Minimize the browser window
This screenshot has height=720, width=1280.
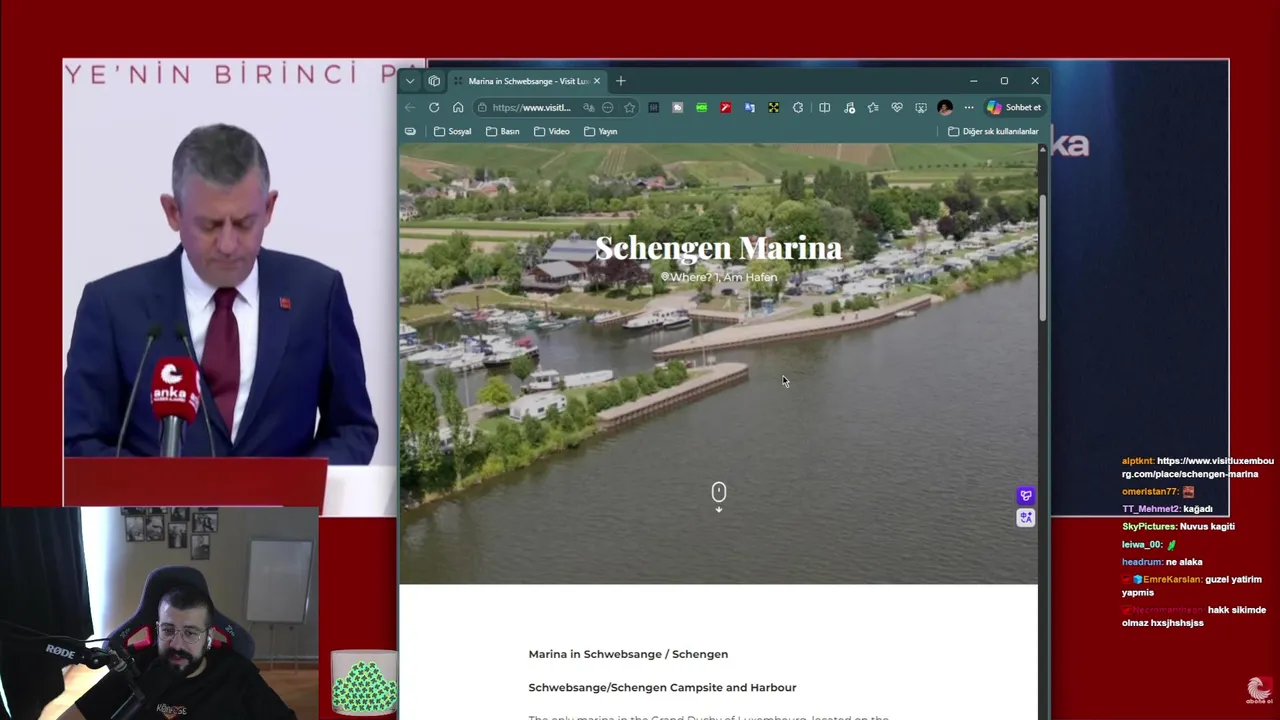974,81
